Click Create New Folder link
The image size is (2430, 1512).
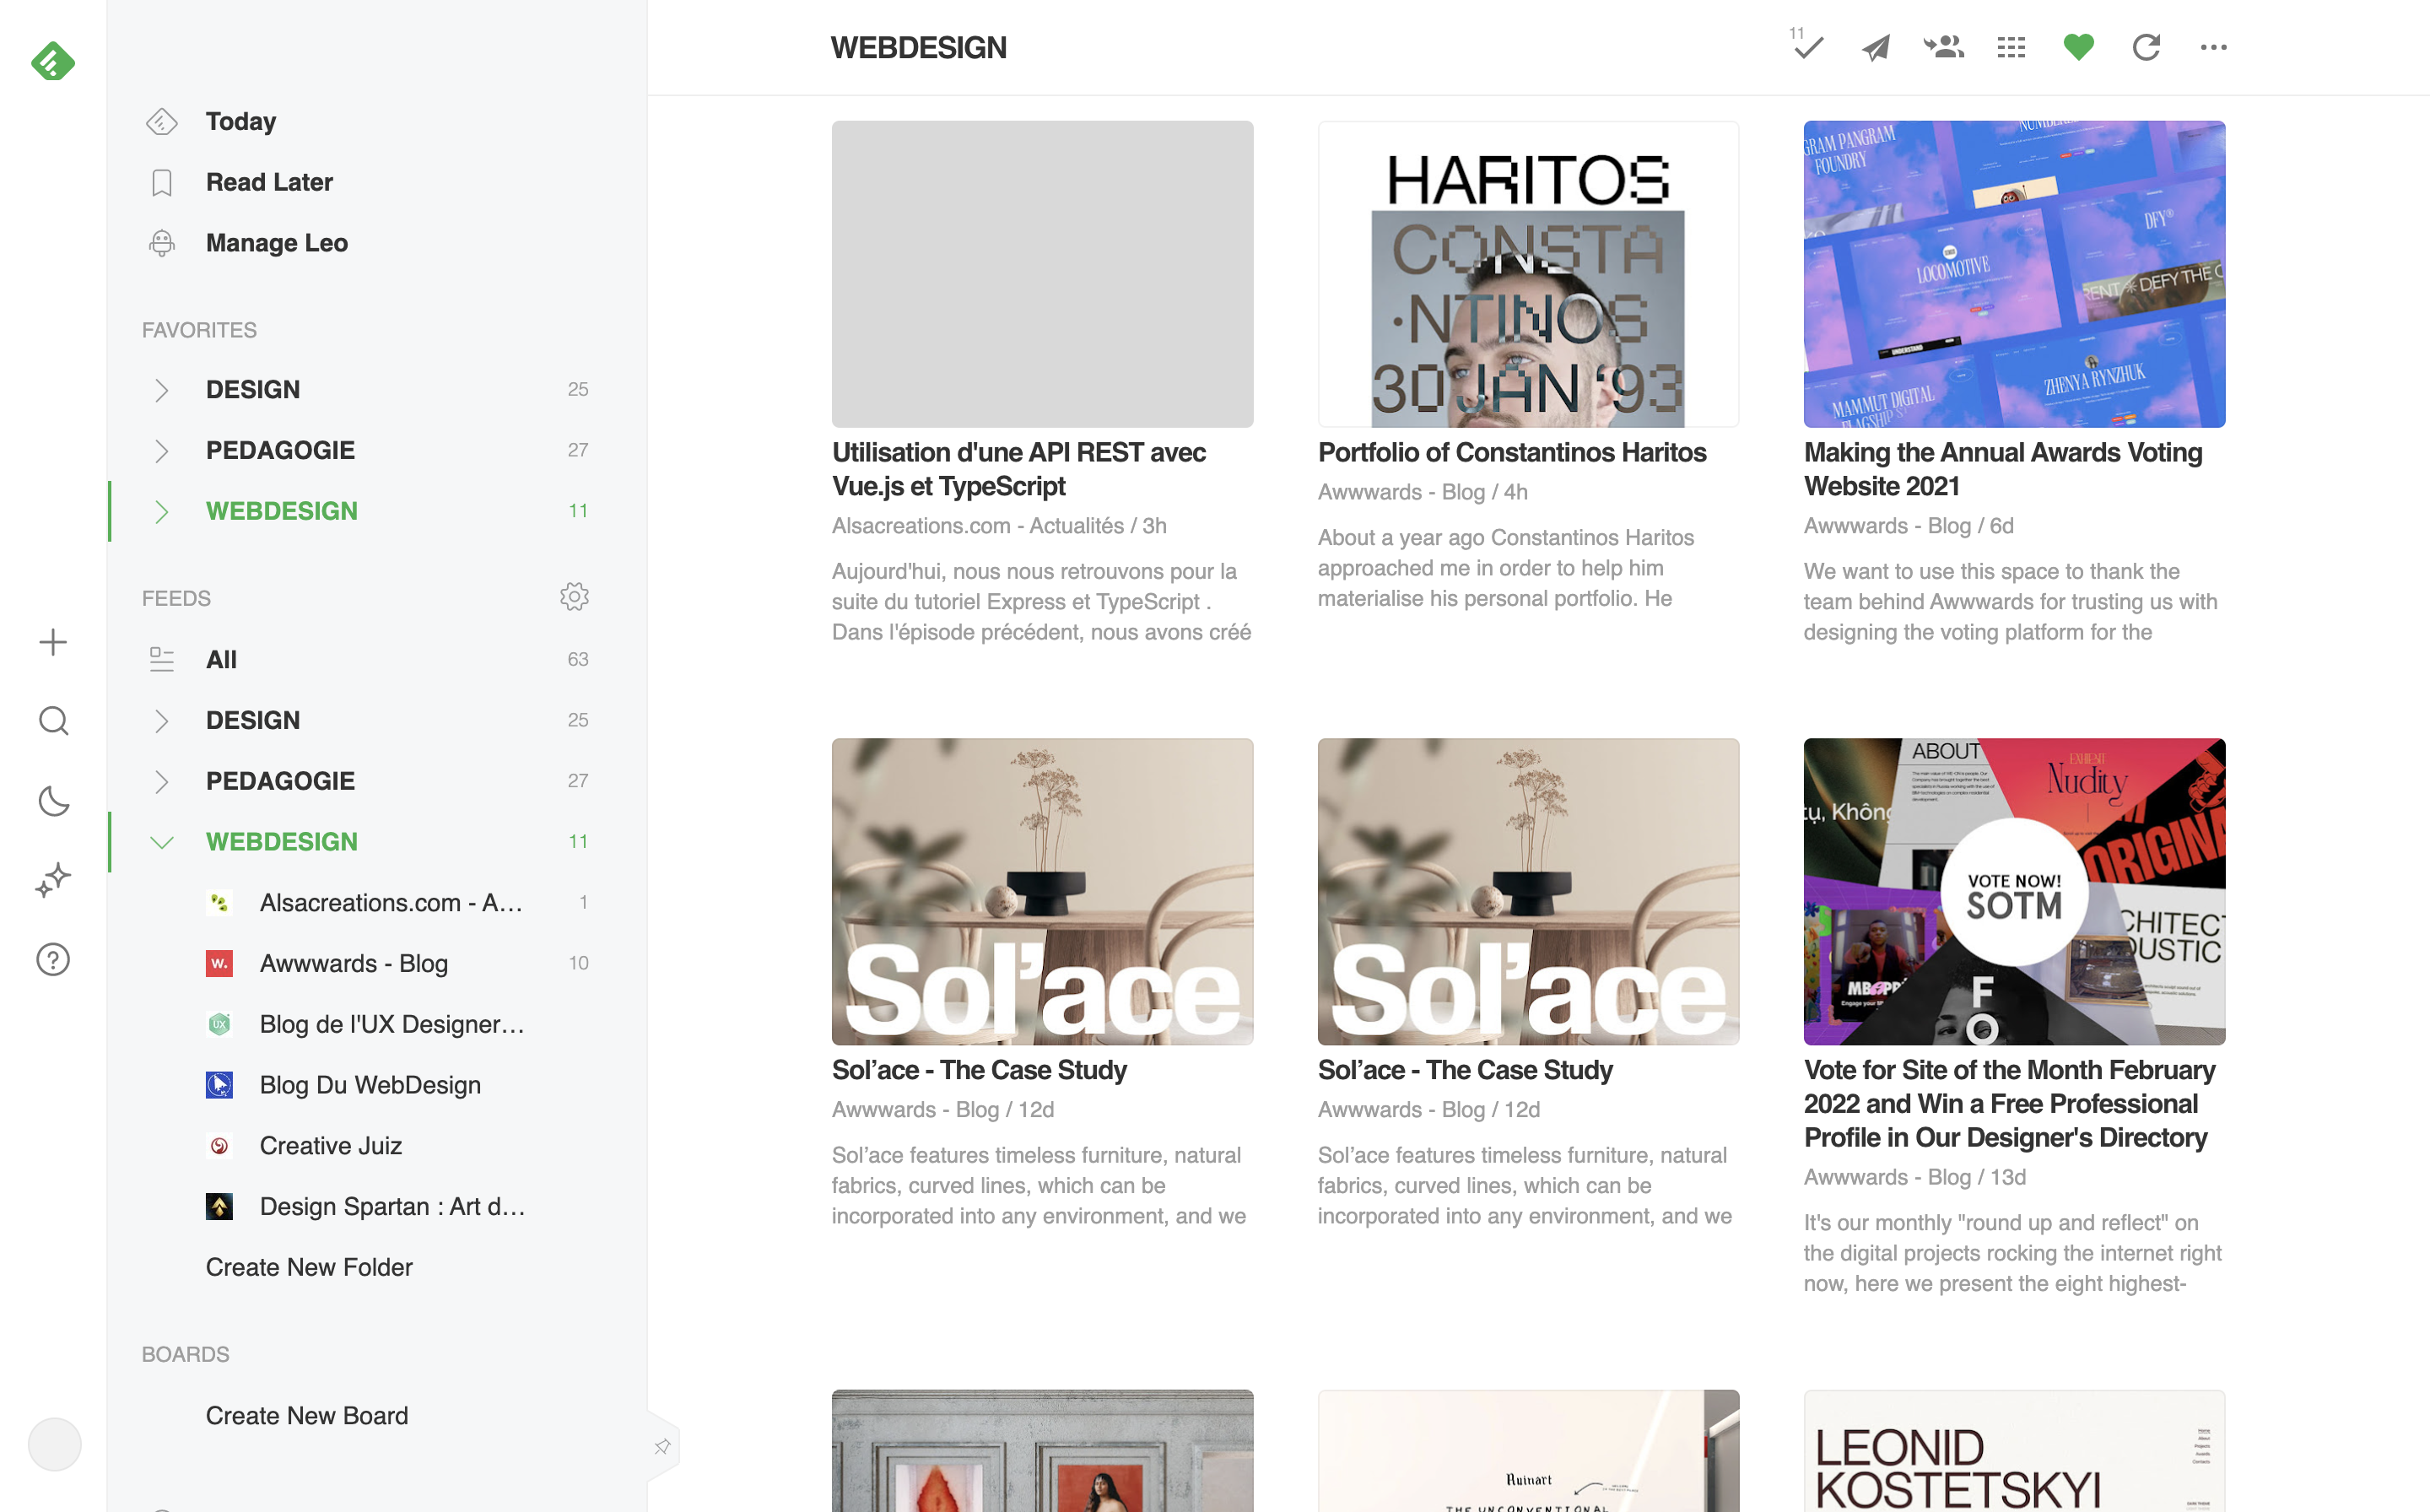pos(309,1267)
